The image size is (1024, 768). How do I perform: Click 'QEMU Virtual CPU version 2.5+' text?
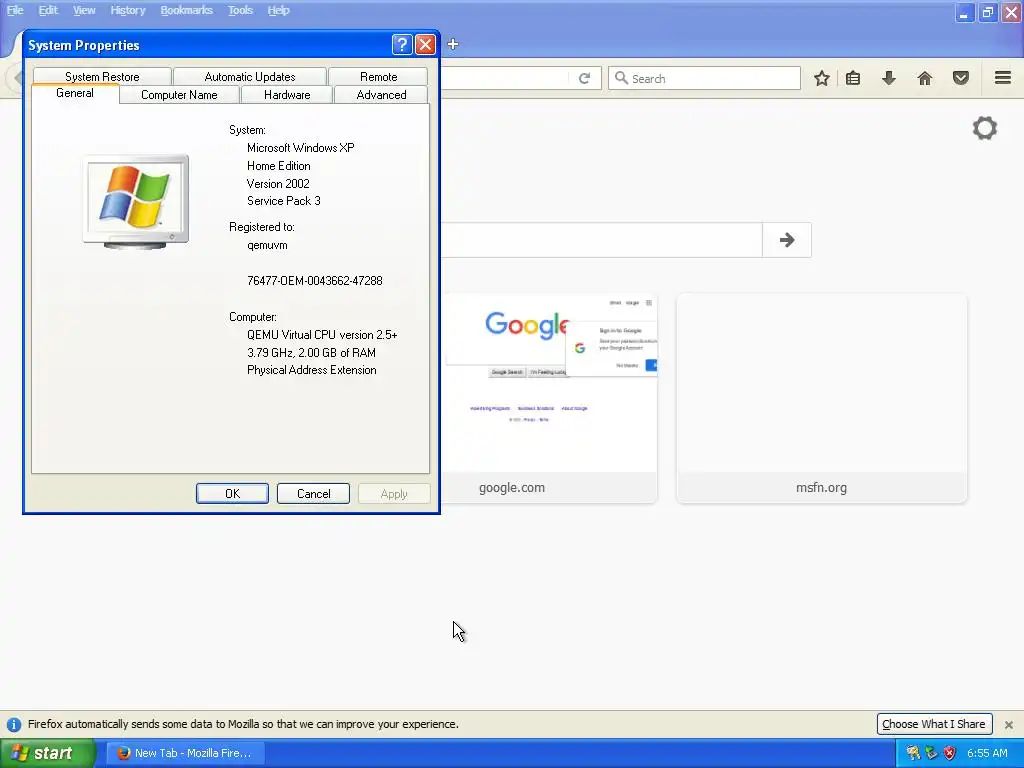coord(322,334)
